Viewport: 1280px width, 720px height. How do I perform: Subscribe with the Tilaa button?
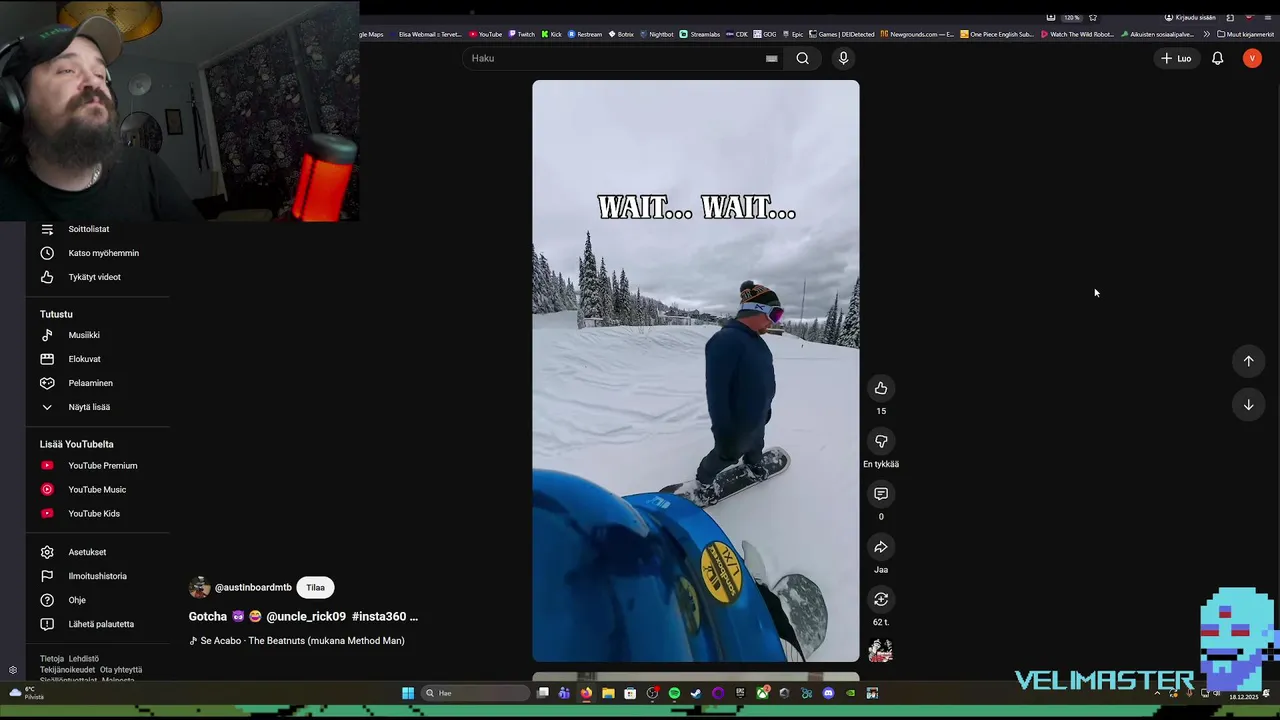[315, 588]
